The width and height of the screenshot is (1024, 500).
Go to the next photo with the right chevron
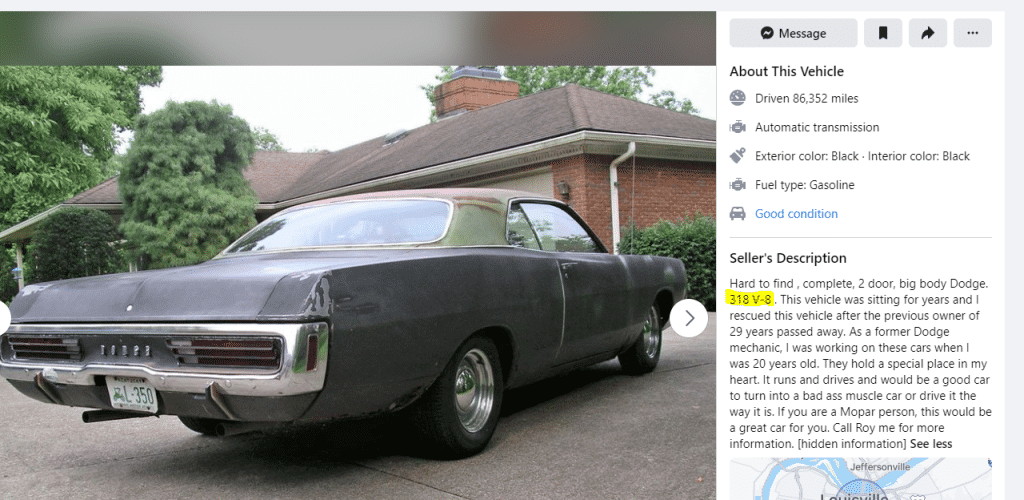688,319
